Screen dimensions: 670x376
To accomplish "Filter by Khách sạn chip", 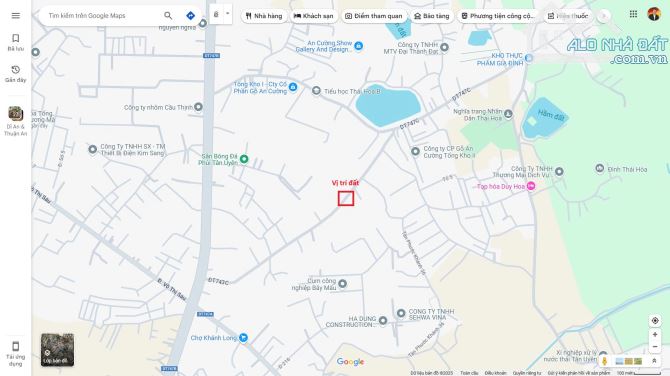I will click(x=314, y=16).
